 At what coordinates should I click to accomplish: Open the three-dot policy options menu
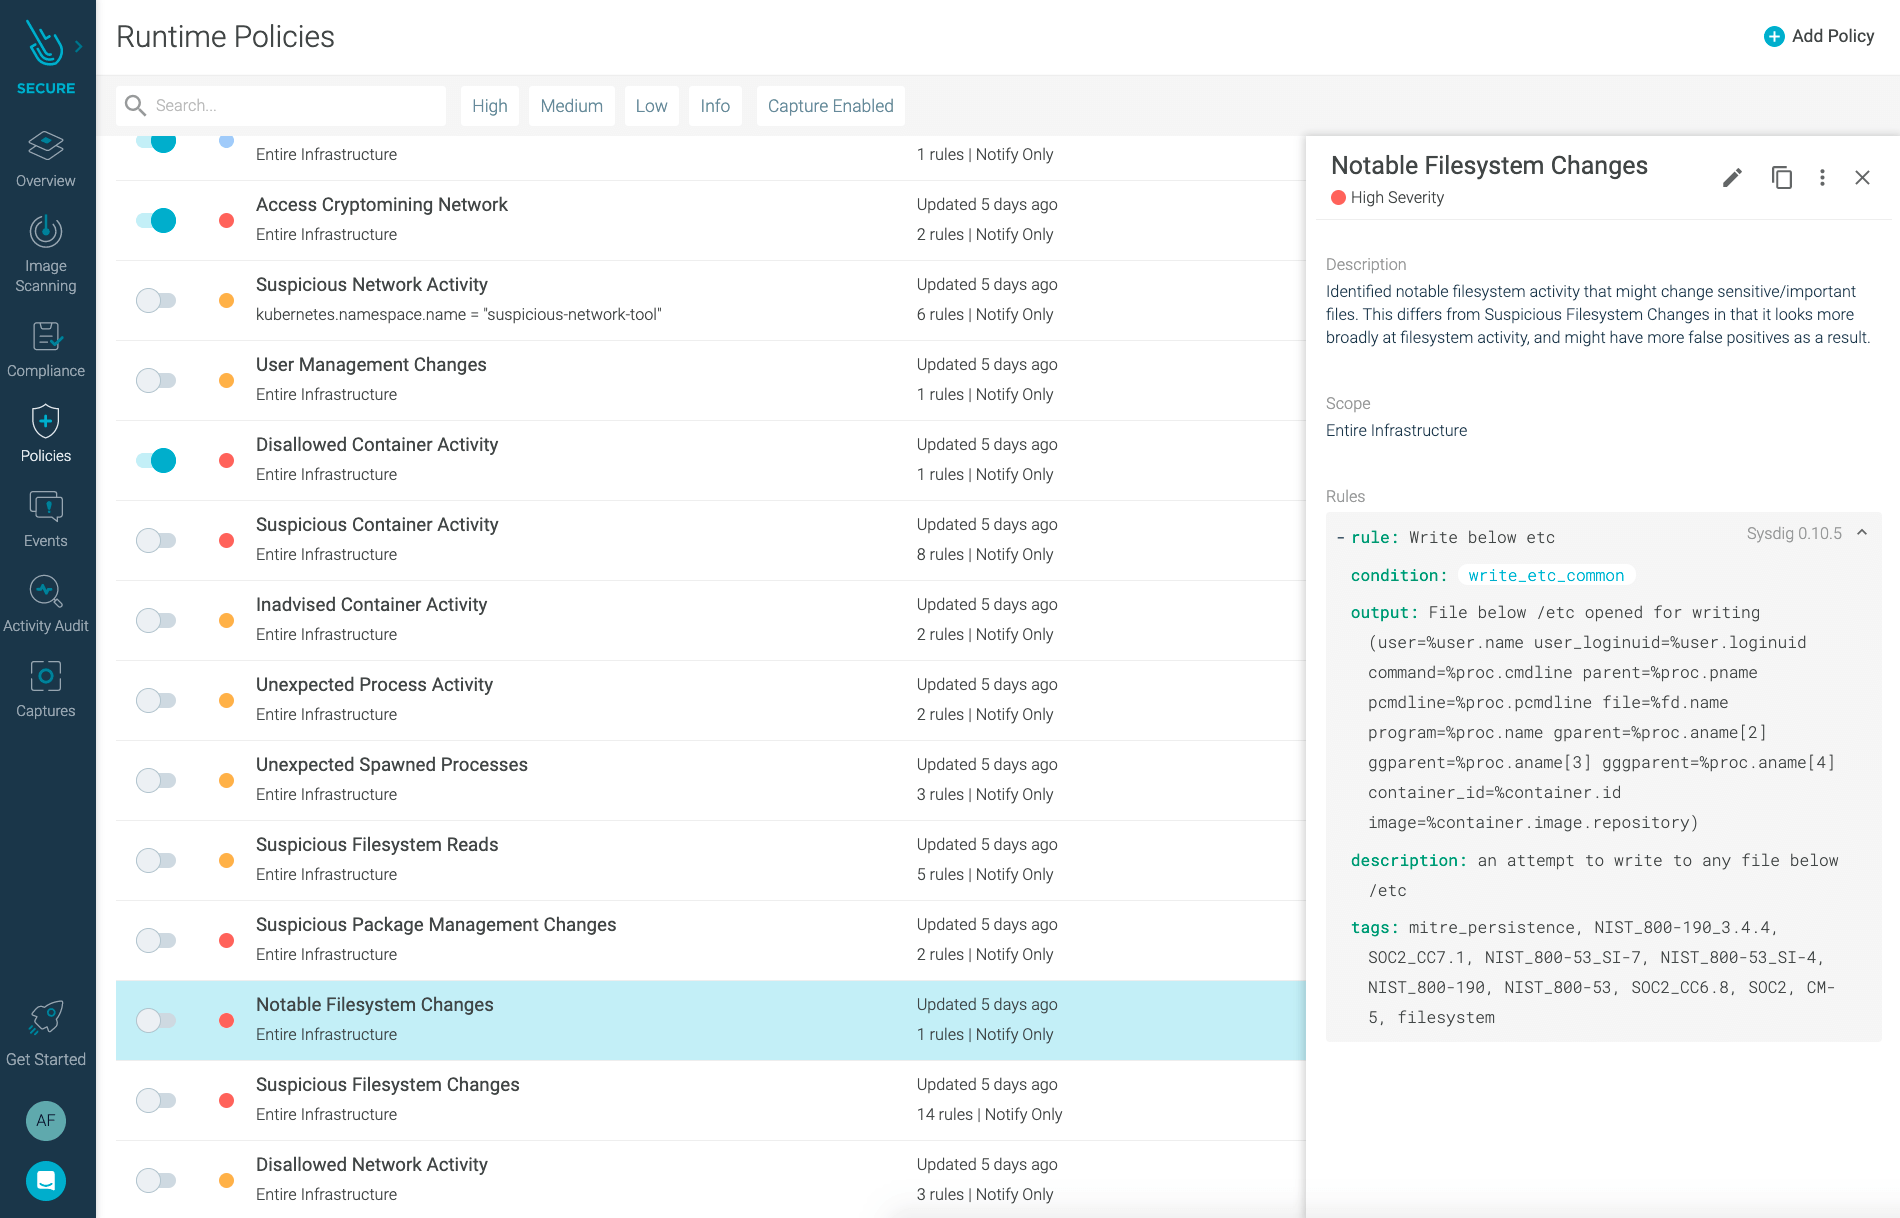1822,177
